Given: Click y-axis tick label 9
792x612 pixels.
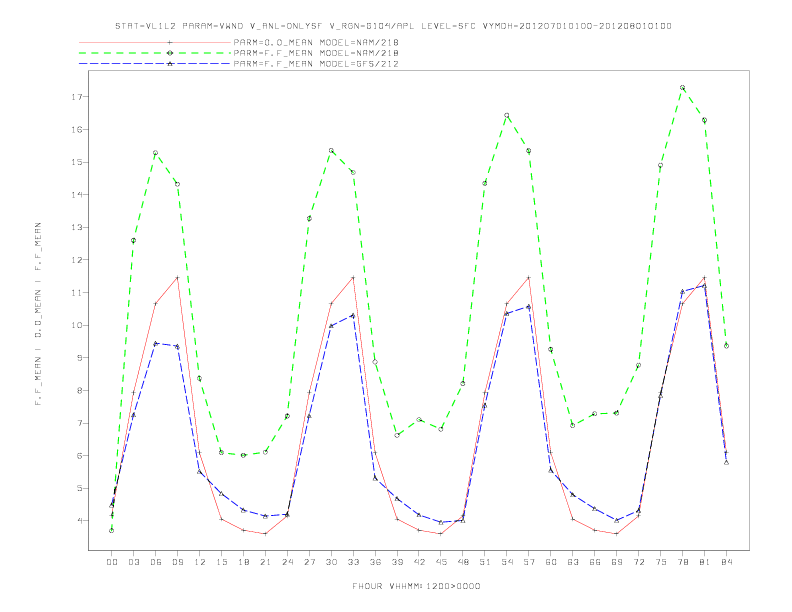Looking at the screenshot, I should [x=79, y=358].
